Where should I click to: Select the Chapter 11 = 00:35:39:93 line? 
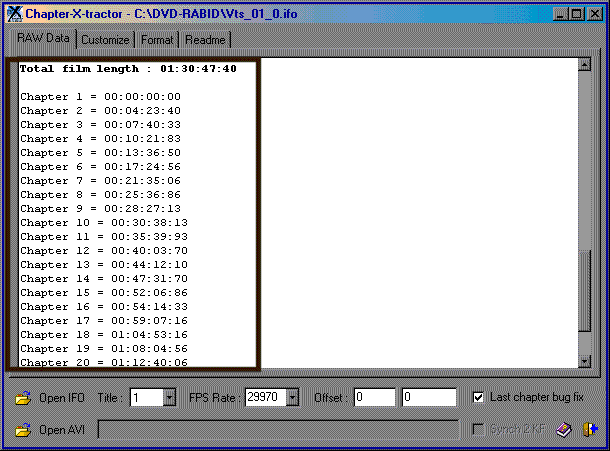(x=104, y=237)
